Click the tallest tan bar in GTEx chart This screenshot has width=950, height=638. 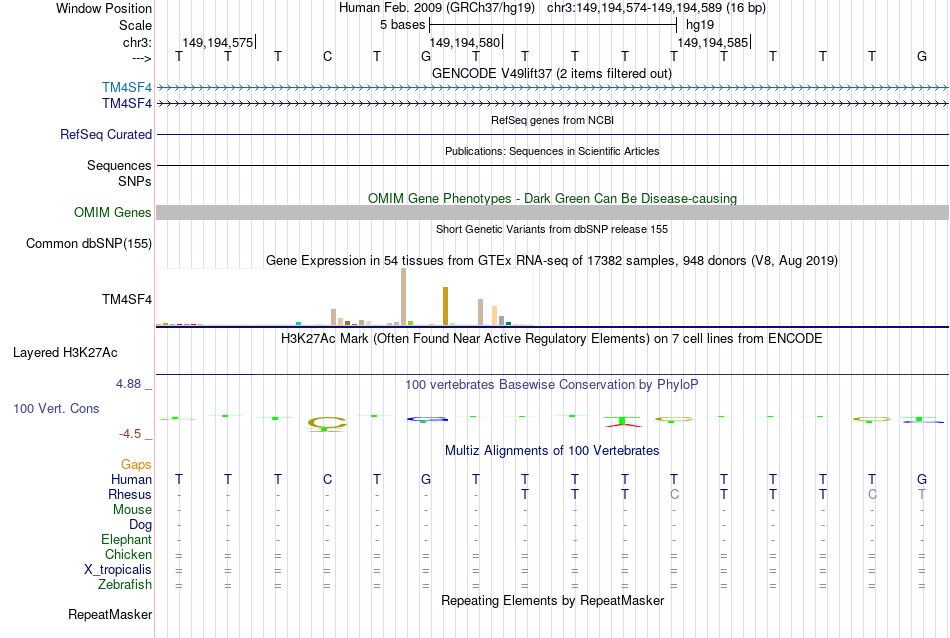tap(404, 297)
